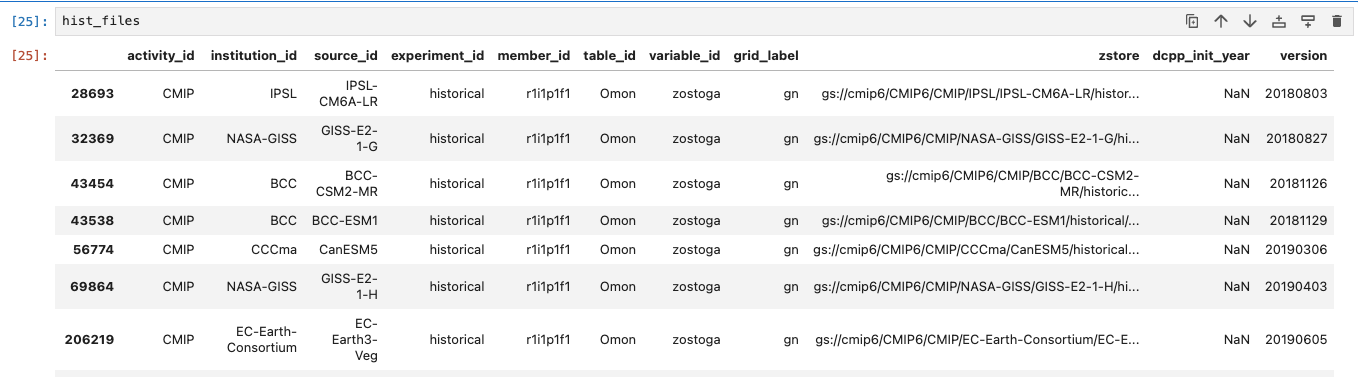Viewport: 1358px width, 377px height.
Task: Click the IPSL-CM6A-LR source cell
Action: click(x=358, y=94)
